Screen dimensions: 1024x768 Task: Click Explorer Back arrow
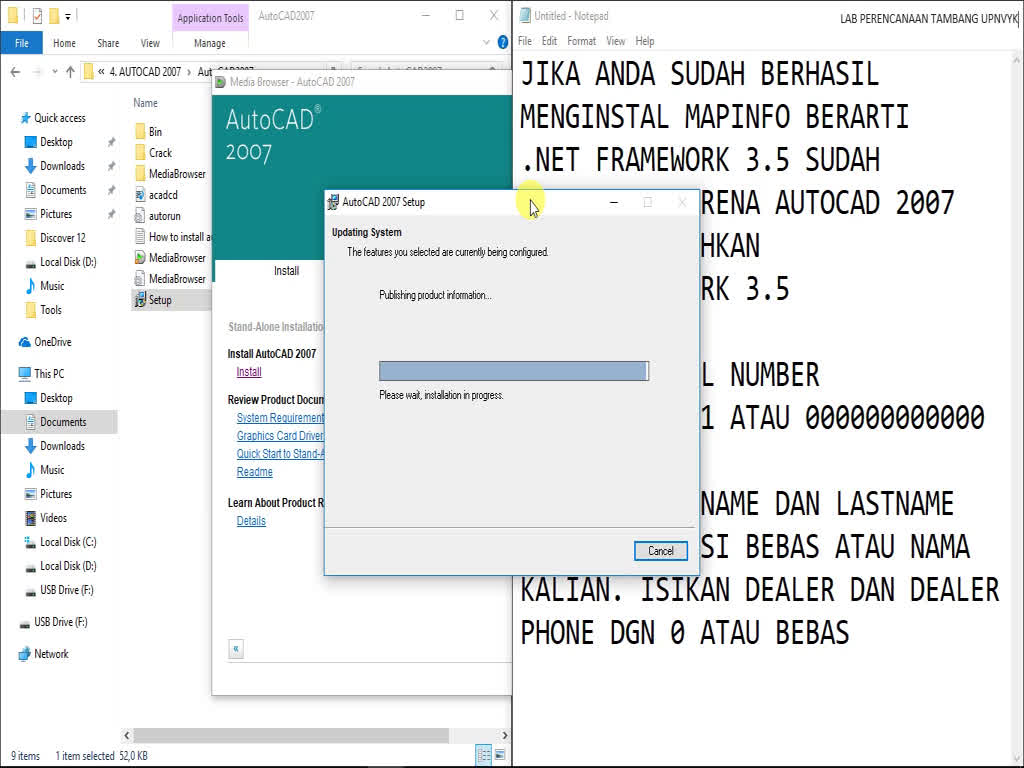click(16, 72)
